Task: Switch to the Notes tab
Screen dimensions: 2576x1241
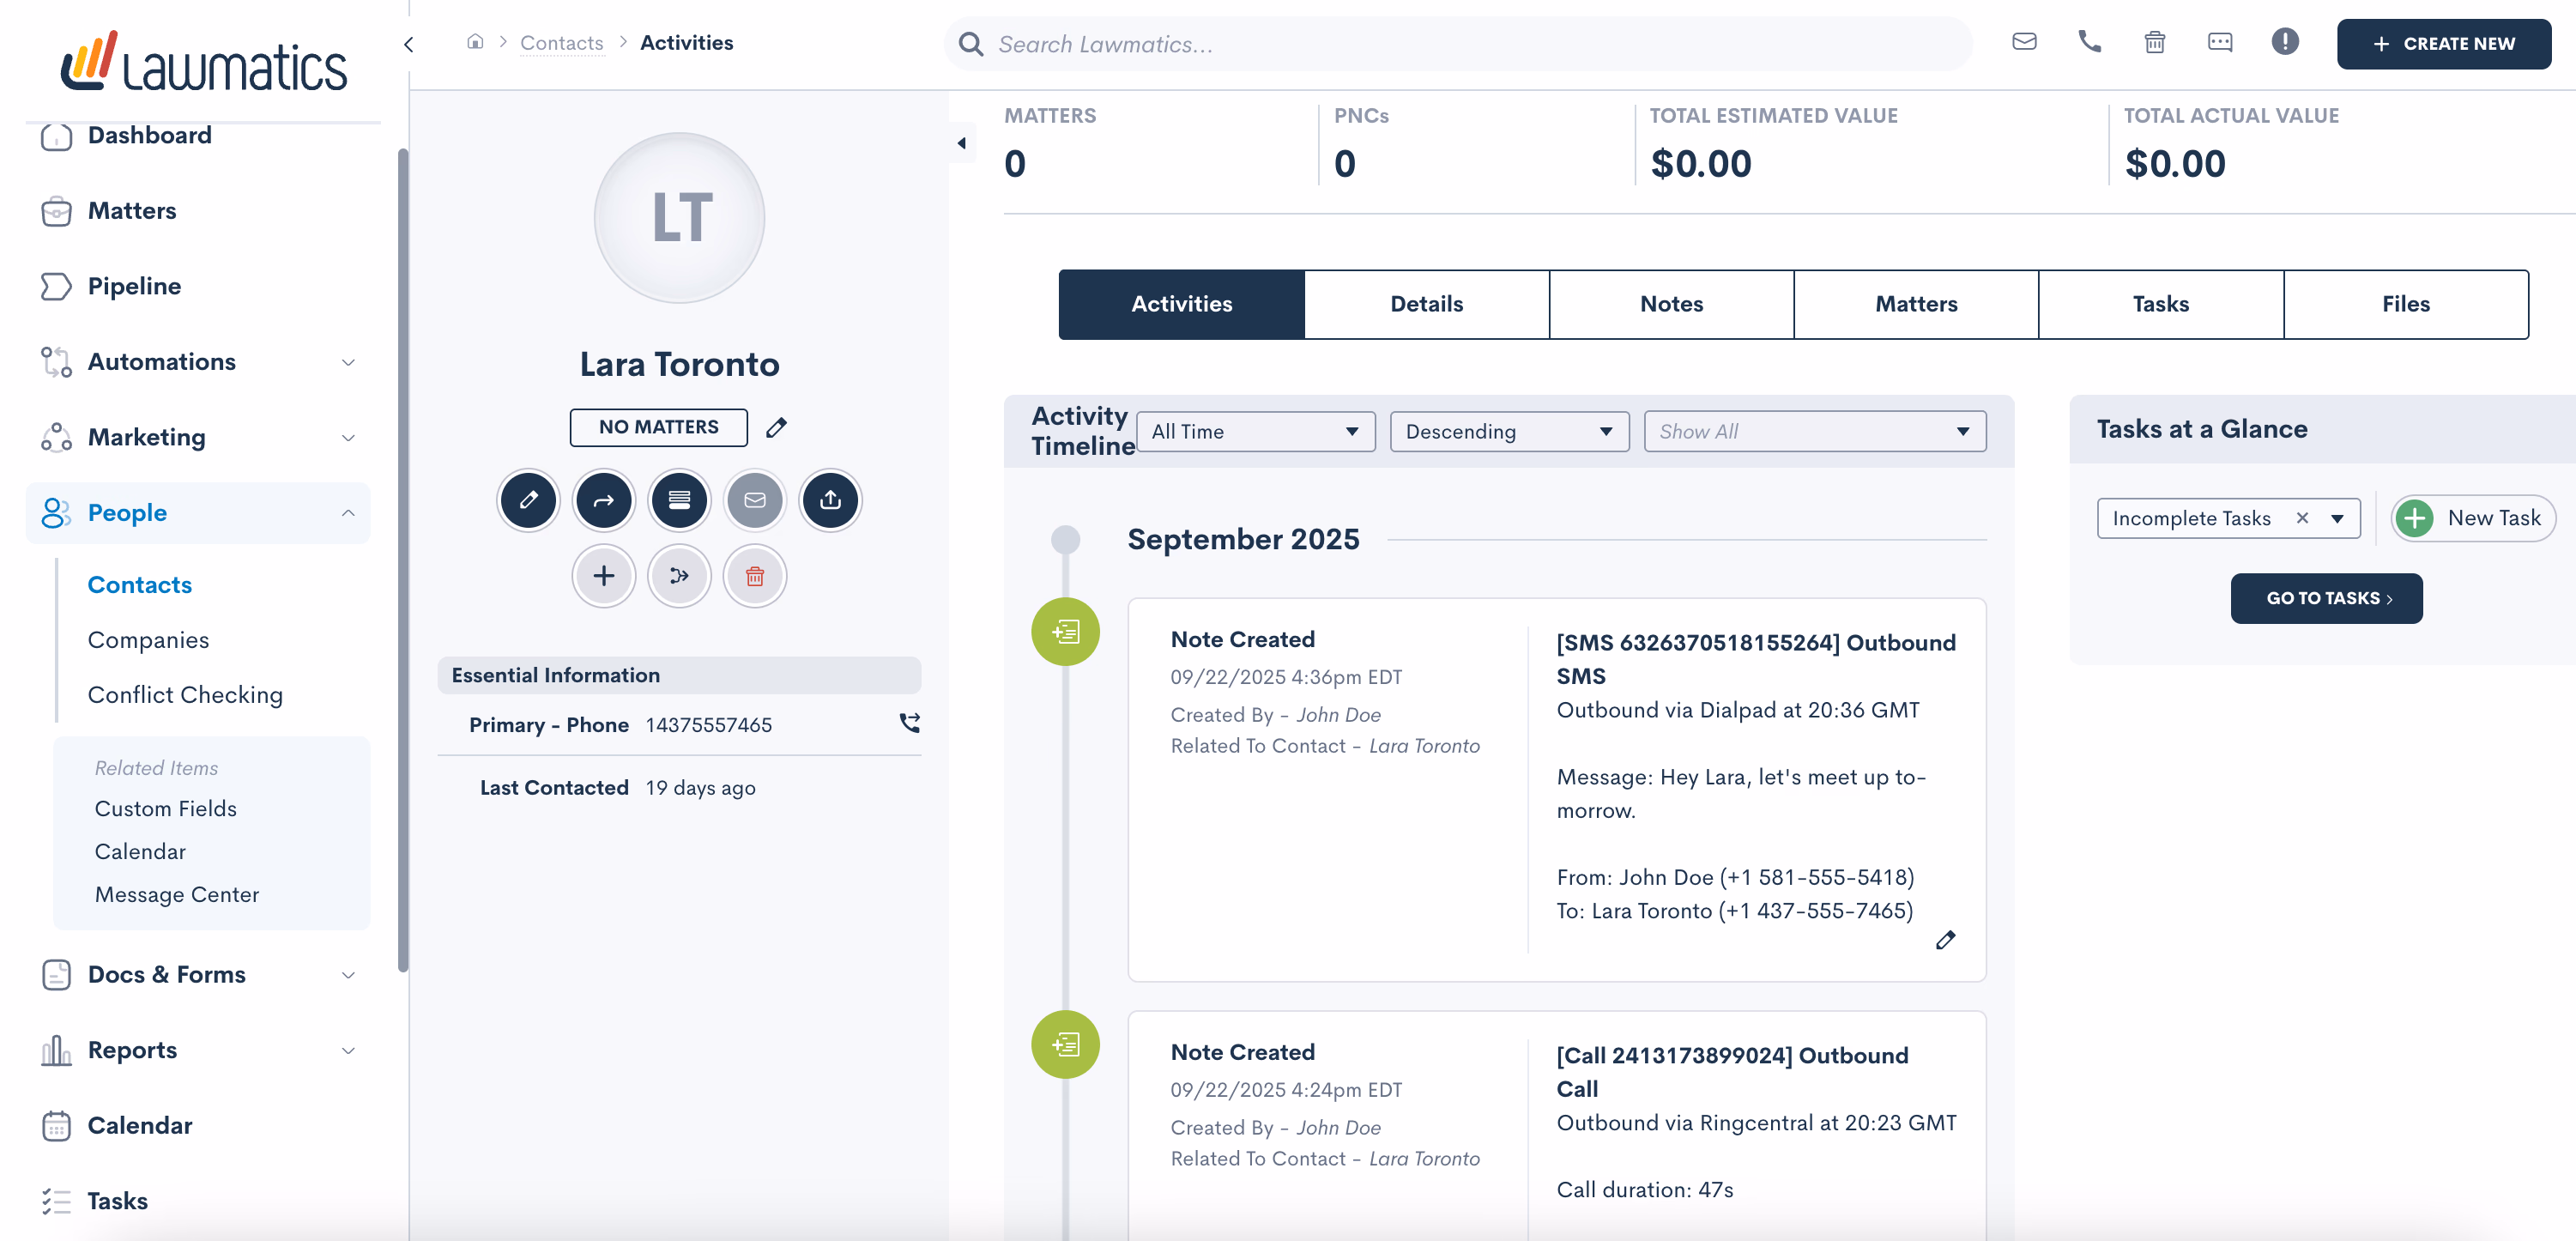Action: pos(1671,304)
